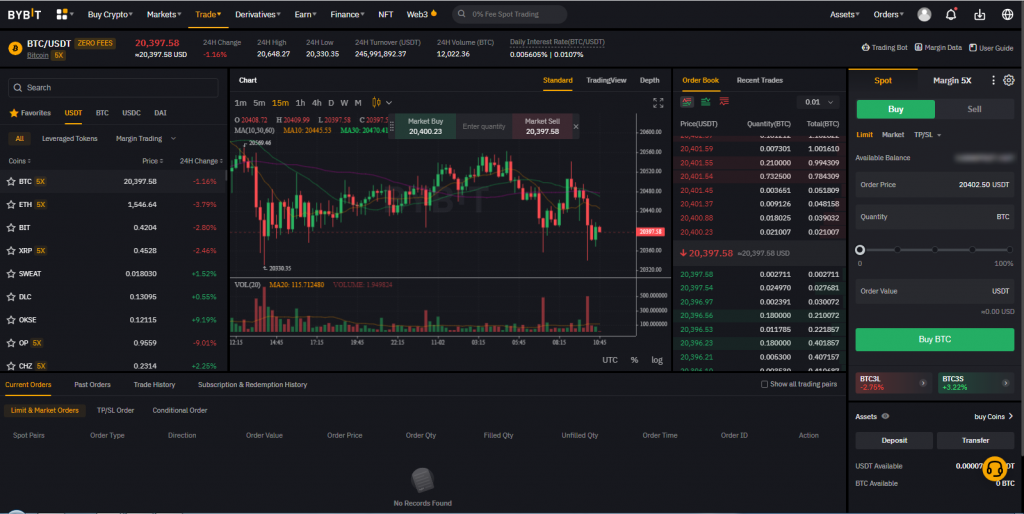Click the Bitcoin coin logo
Screen dimensions: 1024x514
[x=15, y=48]
